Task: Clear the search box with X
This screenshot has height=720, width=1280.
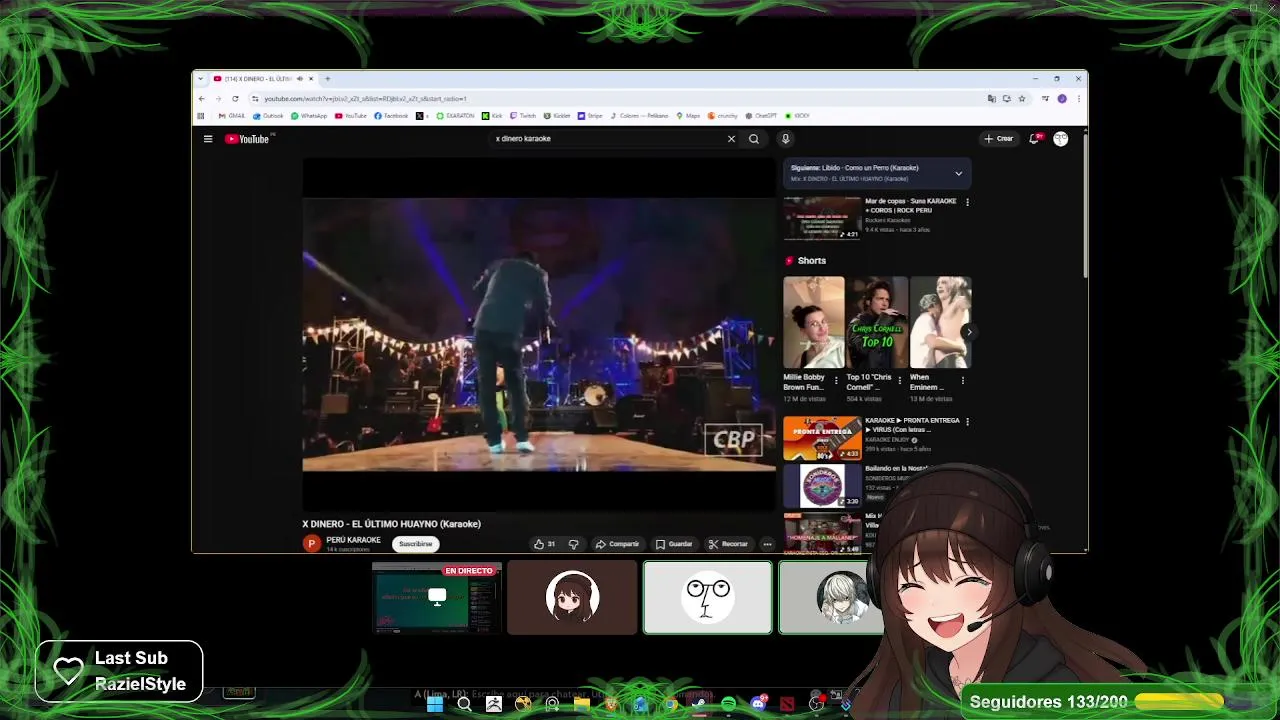Action: 731,139
